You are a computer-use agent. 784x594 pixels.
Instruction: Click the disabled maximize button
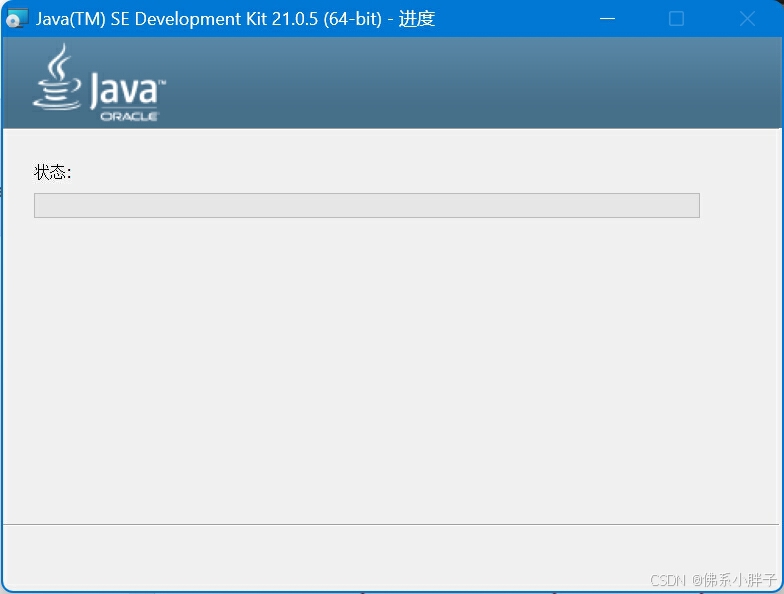676,18
